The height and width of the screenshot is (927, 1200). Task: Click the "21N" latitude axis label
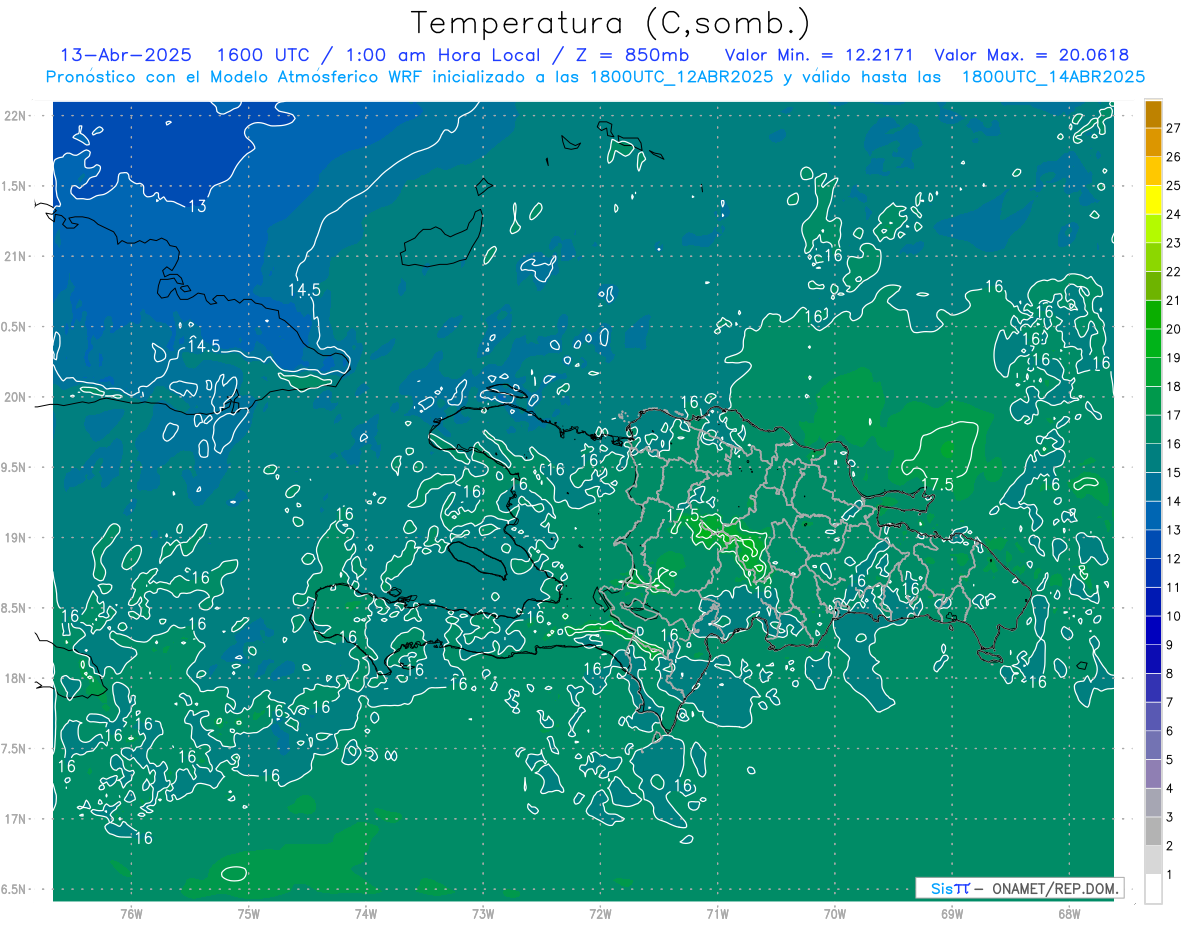[x=15, y=256]
